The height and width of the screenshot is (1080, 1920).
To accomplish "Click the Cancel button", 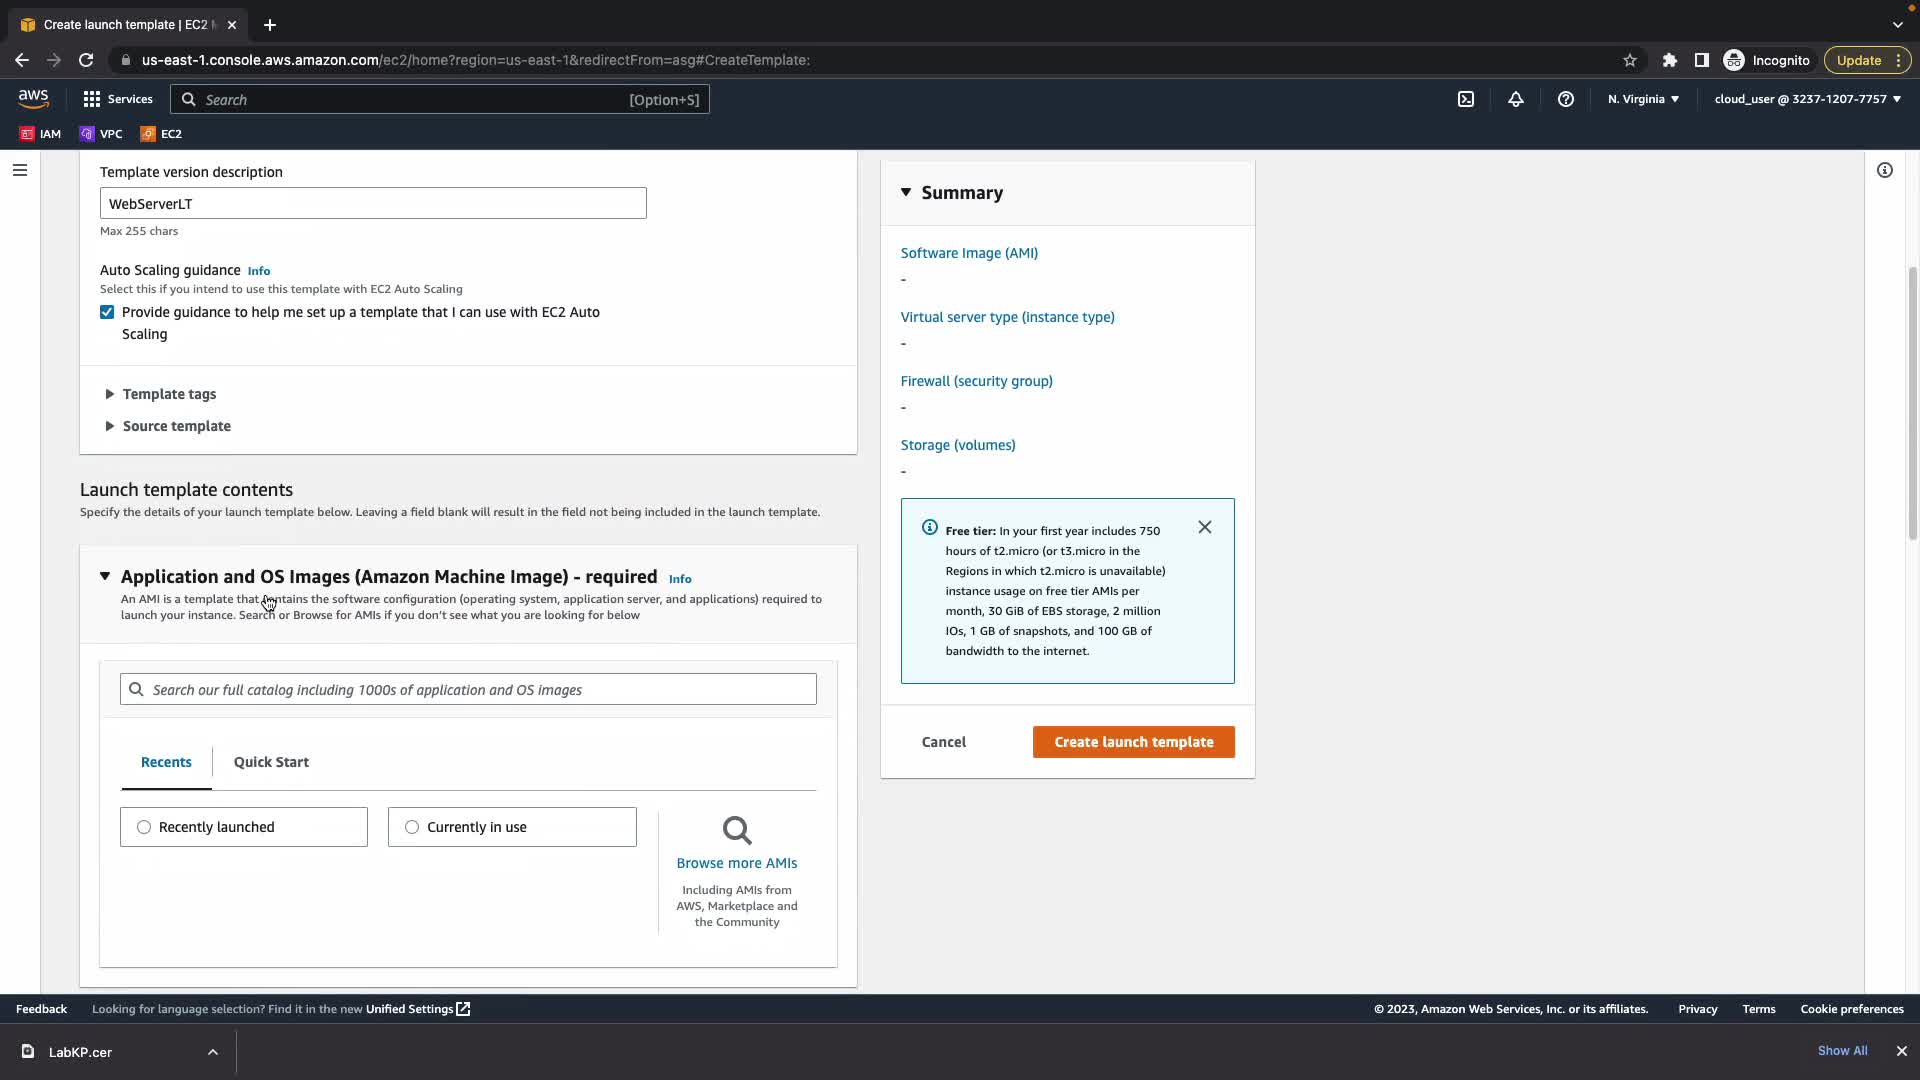I will coord(943,742).
